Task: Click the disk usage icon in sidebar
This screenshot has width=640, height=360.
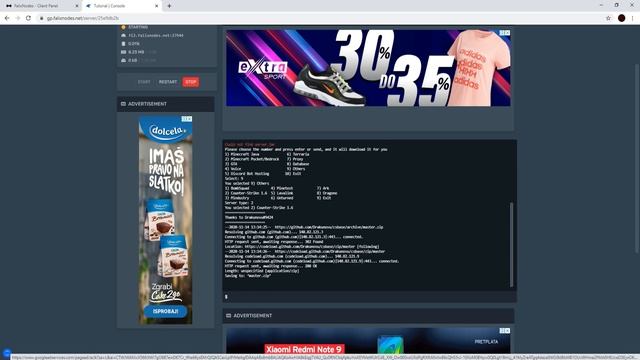Action: click(123, 60)
